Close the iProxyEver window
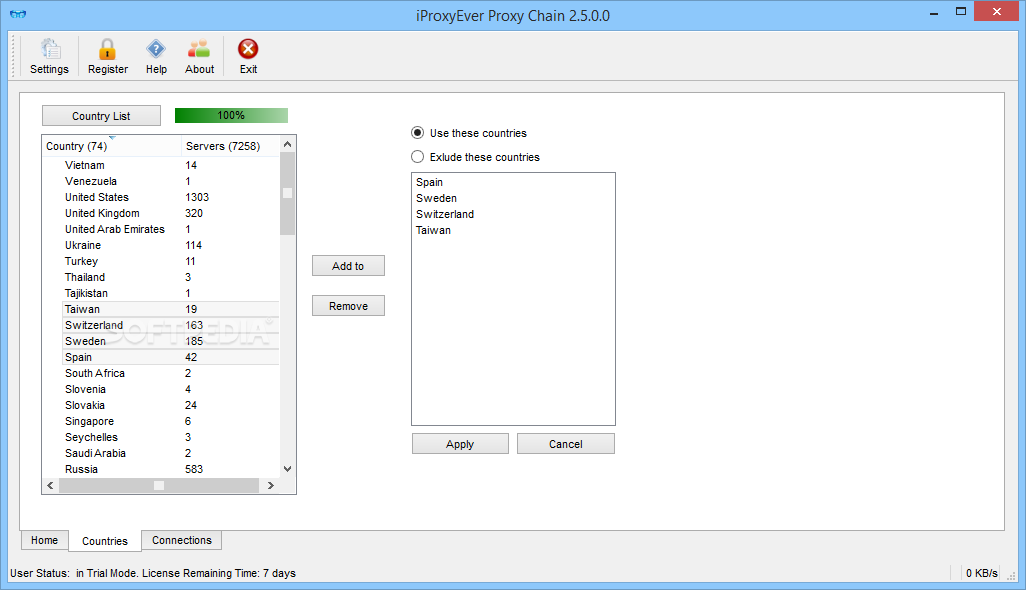The width and height of the screenshot is (1026, 590). (x=997, y=12)
